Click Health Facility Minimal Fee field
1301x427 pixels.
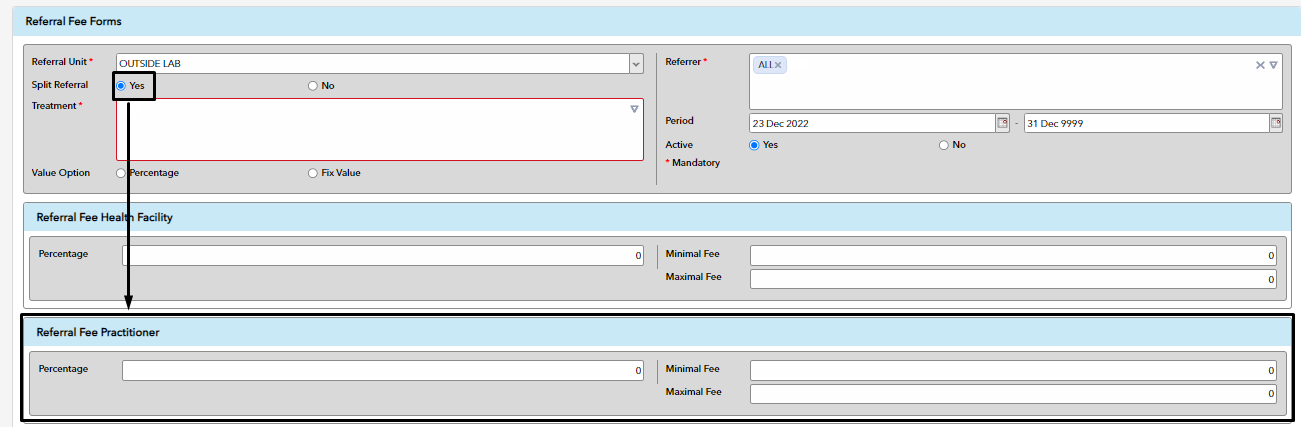pos(1013,256)
